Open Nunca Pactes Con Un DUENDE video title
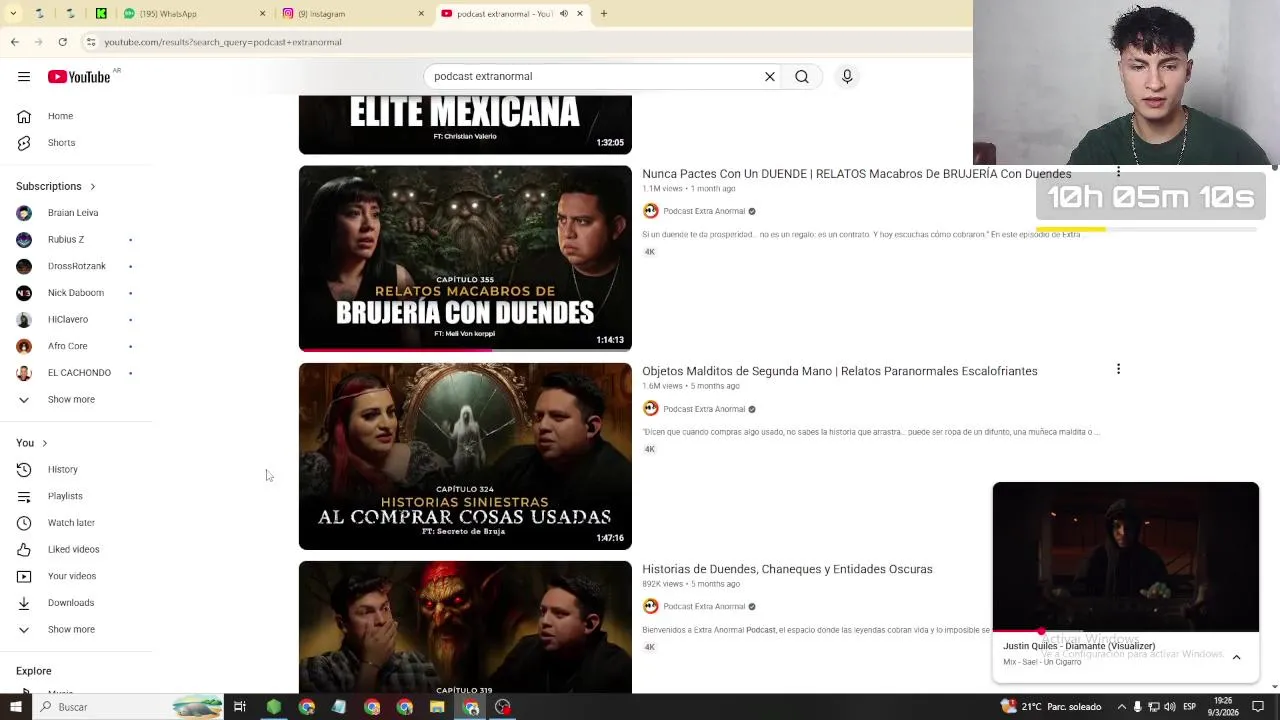The image size is (1280, 720). coord(857,174)
